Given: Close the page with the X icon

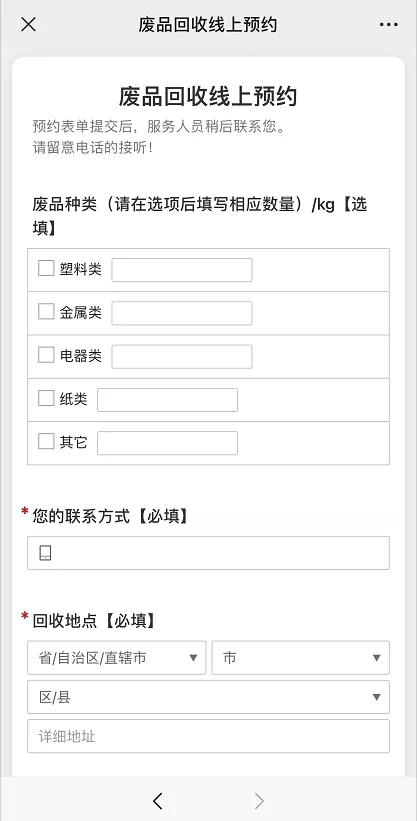Looking at the screenshot, I should [28, 24].
